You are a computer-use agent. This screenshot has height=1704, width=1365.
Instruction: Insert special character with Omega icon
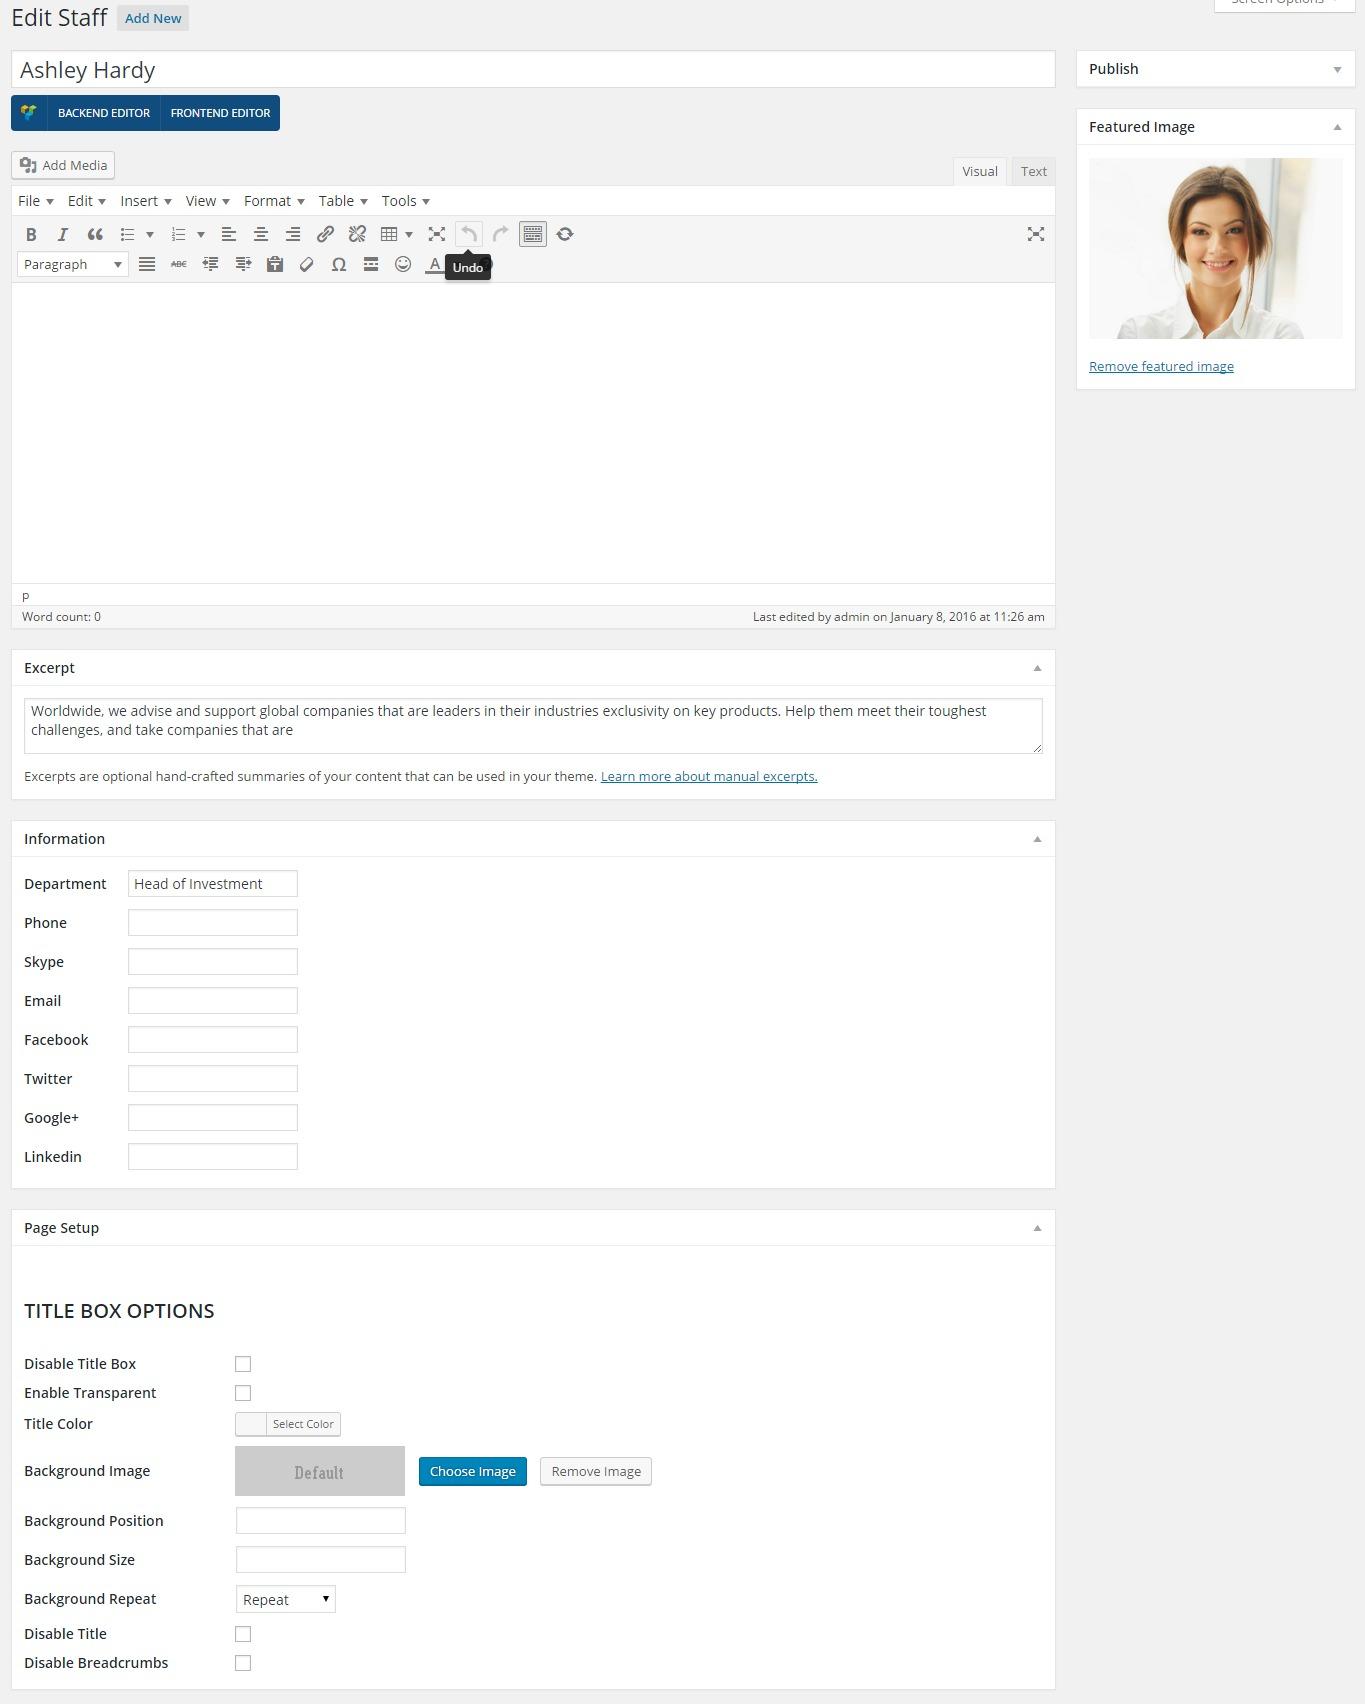(x=339, y=264)
